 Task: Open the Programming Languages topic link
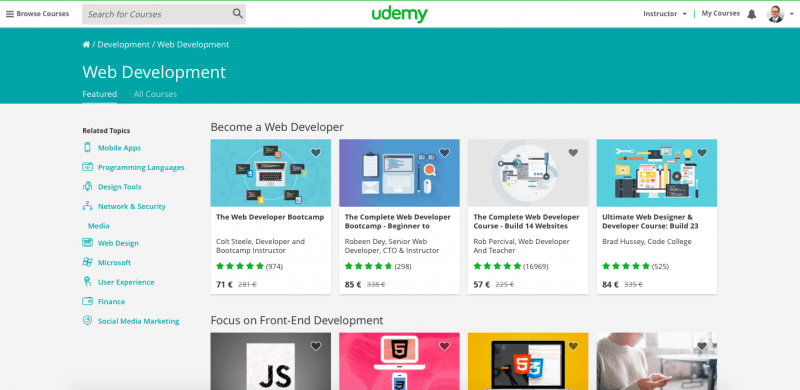click(x=141, y=167)
